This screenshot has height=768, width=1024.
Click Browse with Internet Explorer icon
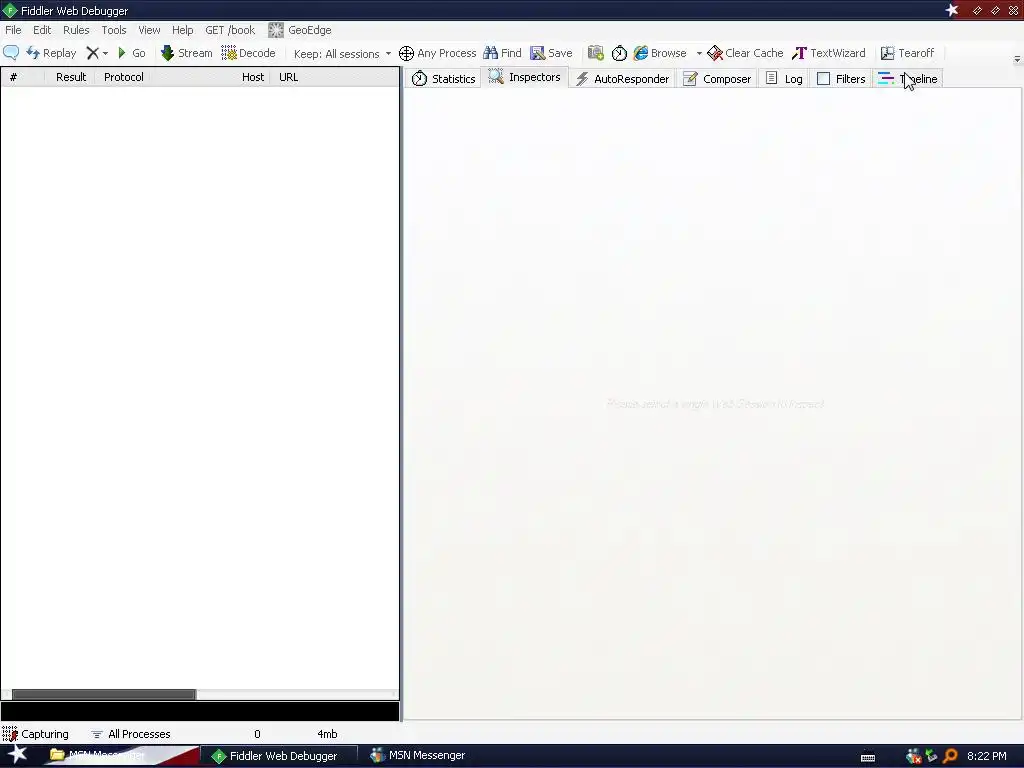(660, 53)
